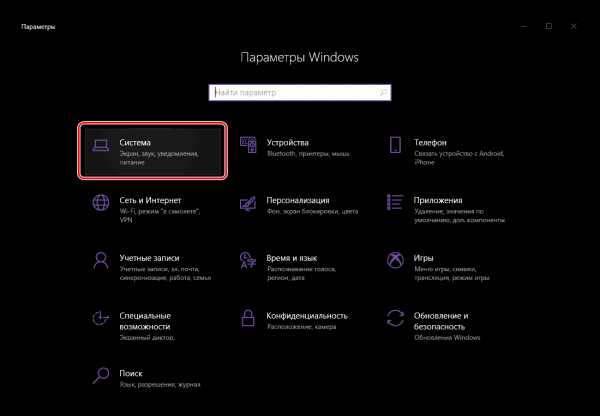Open Устройства settings title
The height and width of the screenshot is (416, 600).
287,143
